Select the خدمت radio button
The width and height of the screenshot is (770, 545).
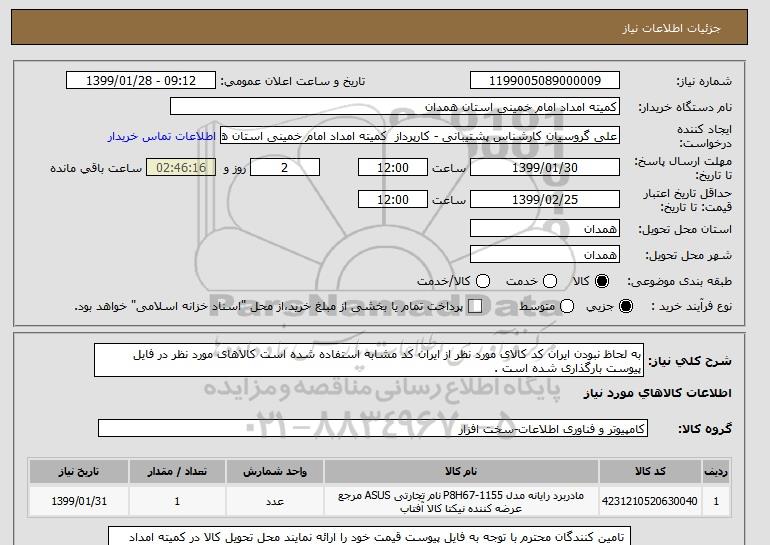coord(550,281)
